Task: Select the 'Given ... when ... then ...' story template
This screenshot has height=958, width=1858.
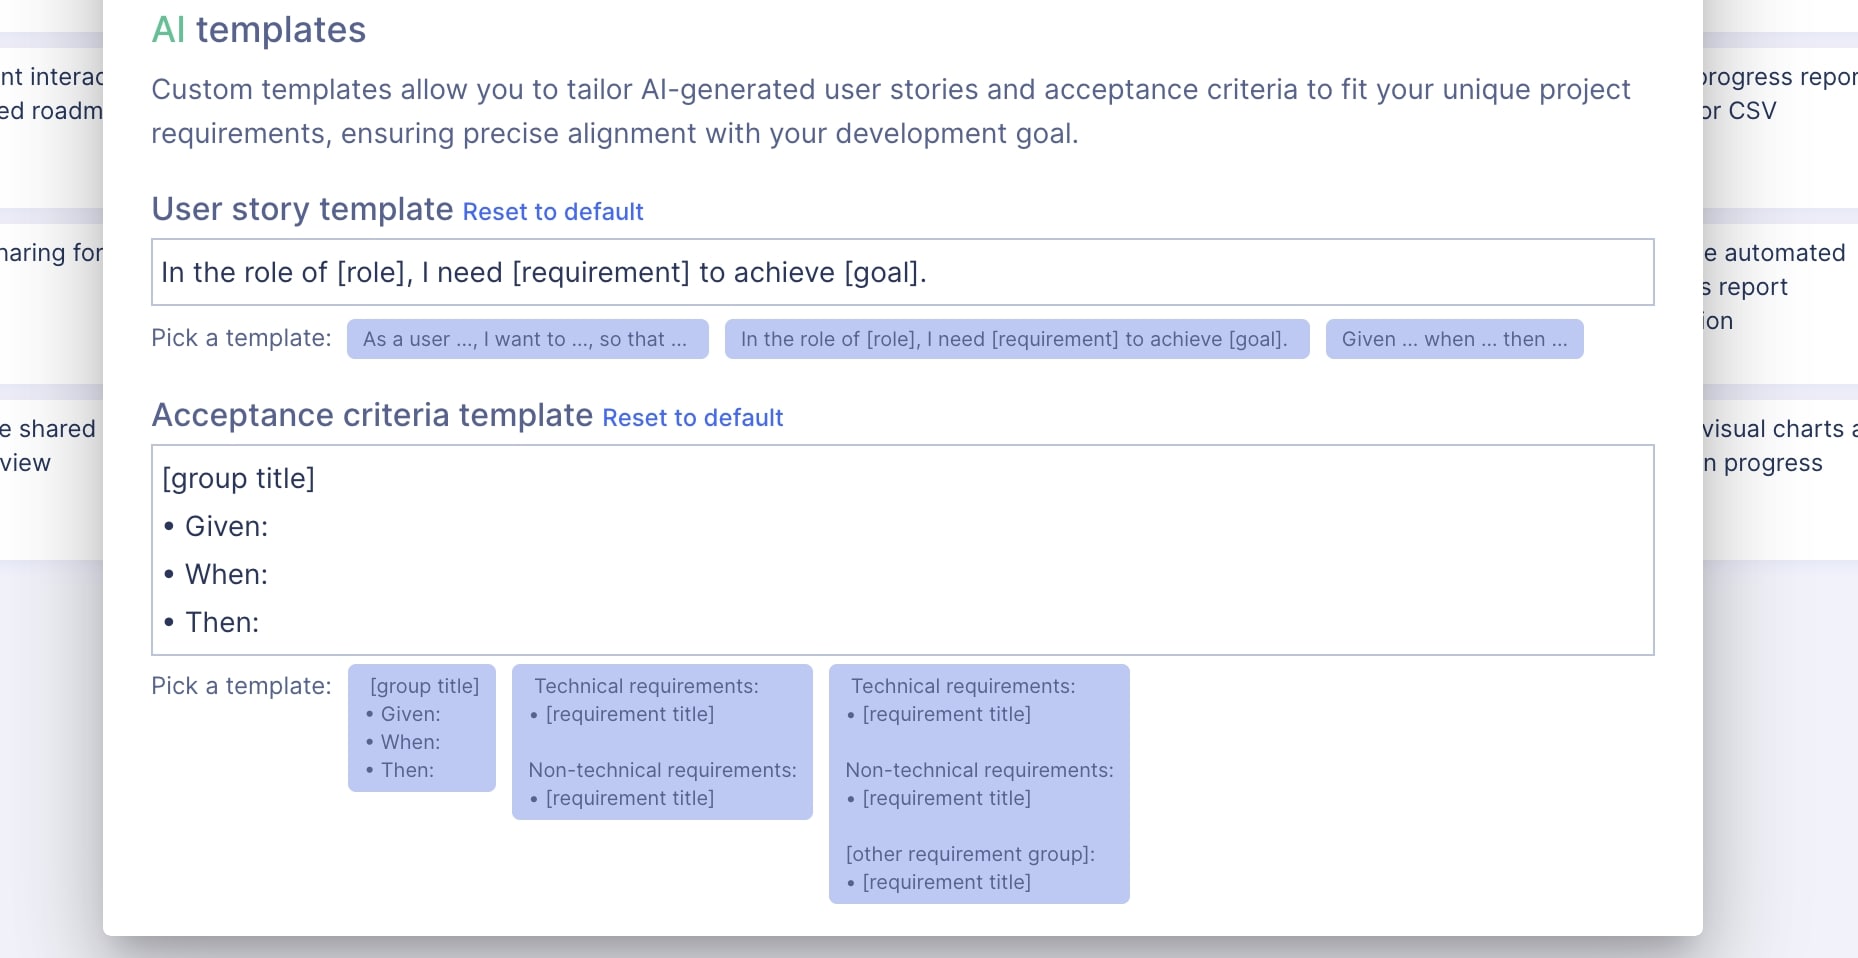Action: click(1453, 339)
